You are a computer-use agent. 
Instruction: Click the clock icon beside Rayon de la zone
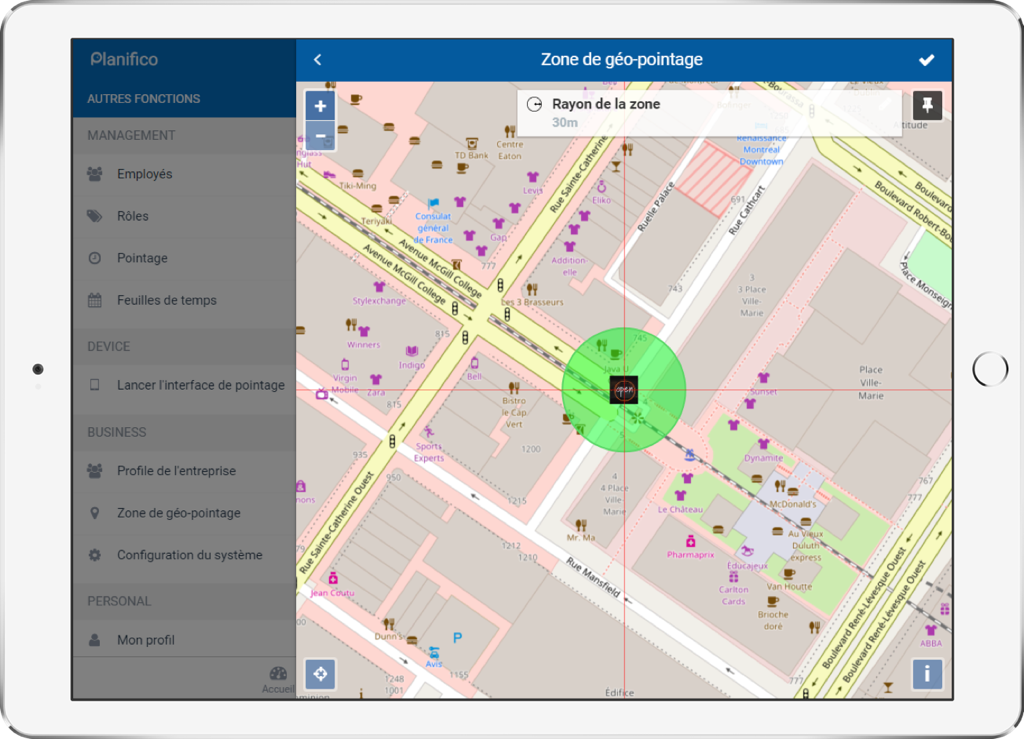click(x=534, y=104)
